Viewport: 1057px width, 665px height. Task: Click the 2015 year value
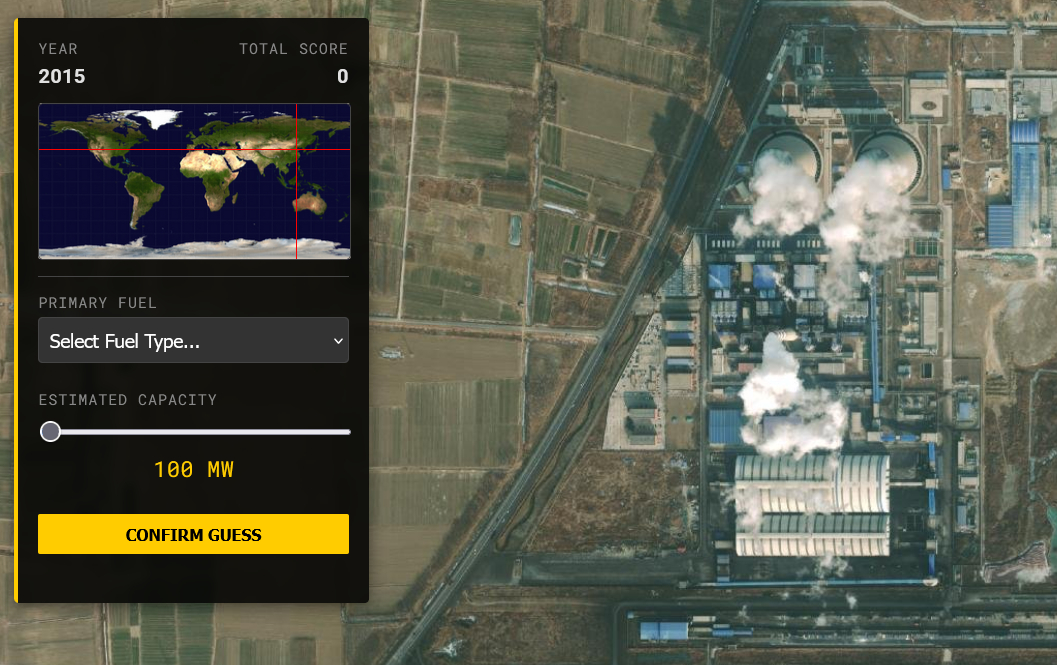62,76
